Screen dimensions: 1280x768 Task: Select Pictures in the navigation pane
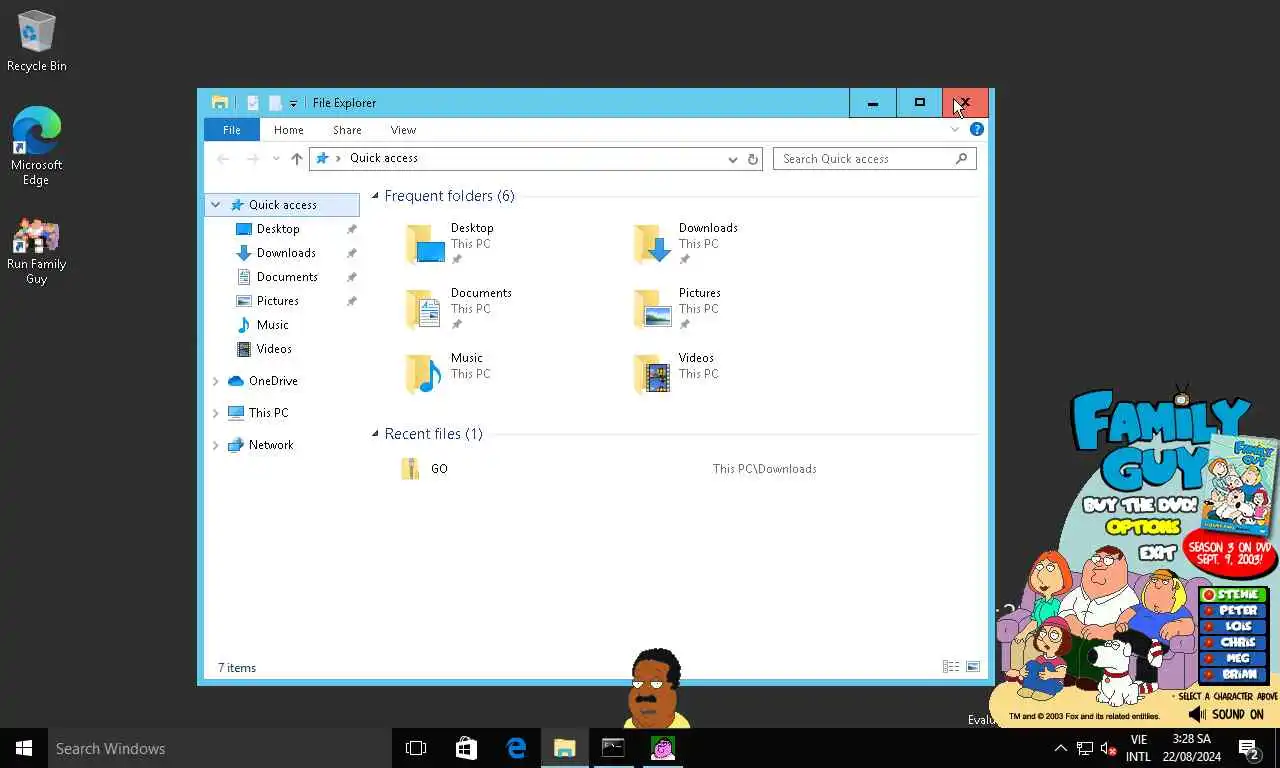[277, 301]
